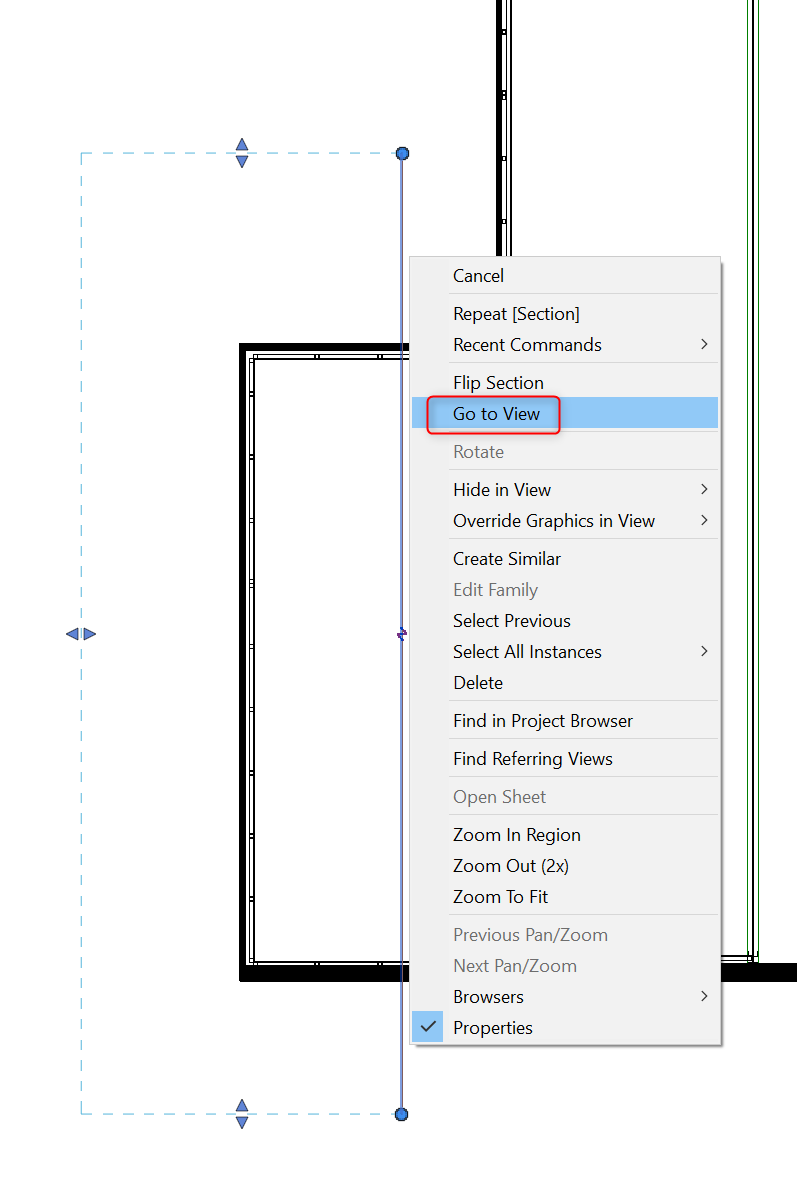Open Recent Commands submenu

click(x=564, y=345)
